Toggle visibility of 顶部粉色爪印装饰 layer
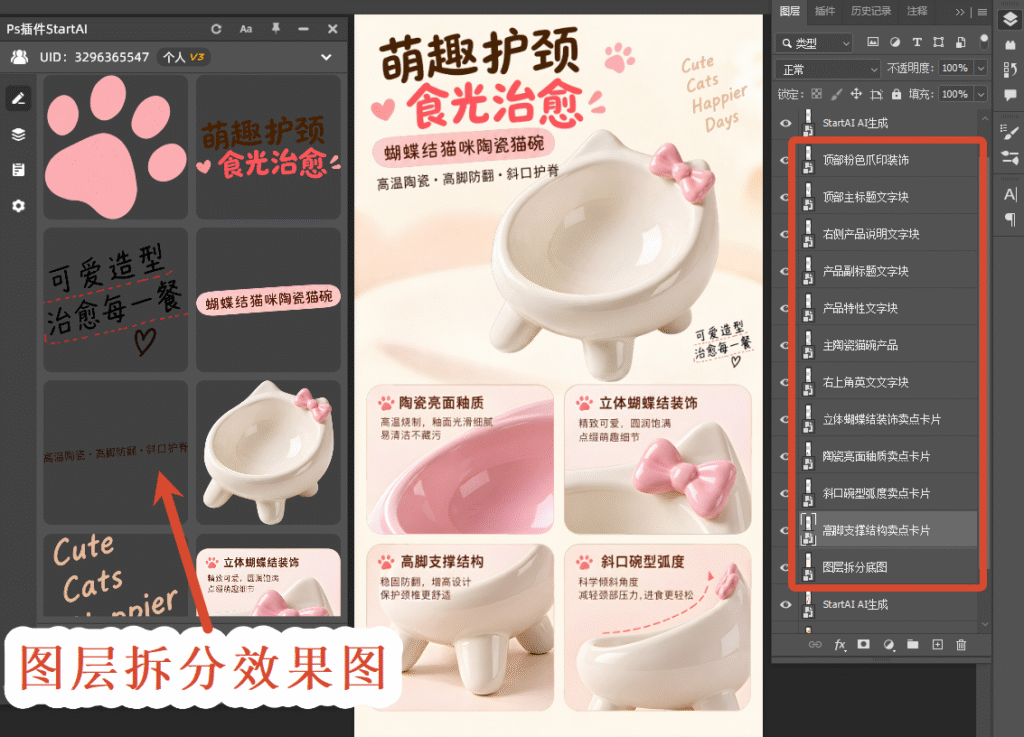 tap(786, 160)
